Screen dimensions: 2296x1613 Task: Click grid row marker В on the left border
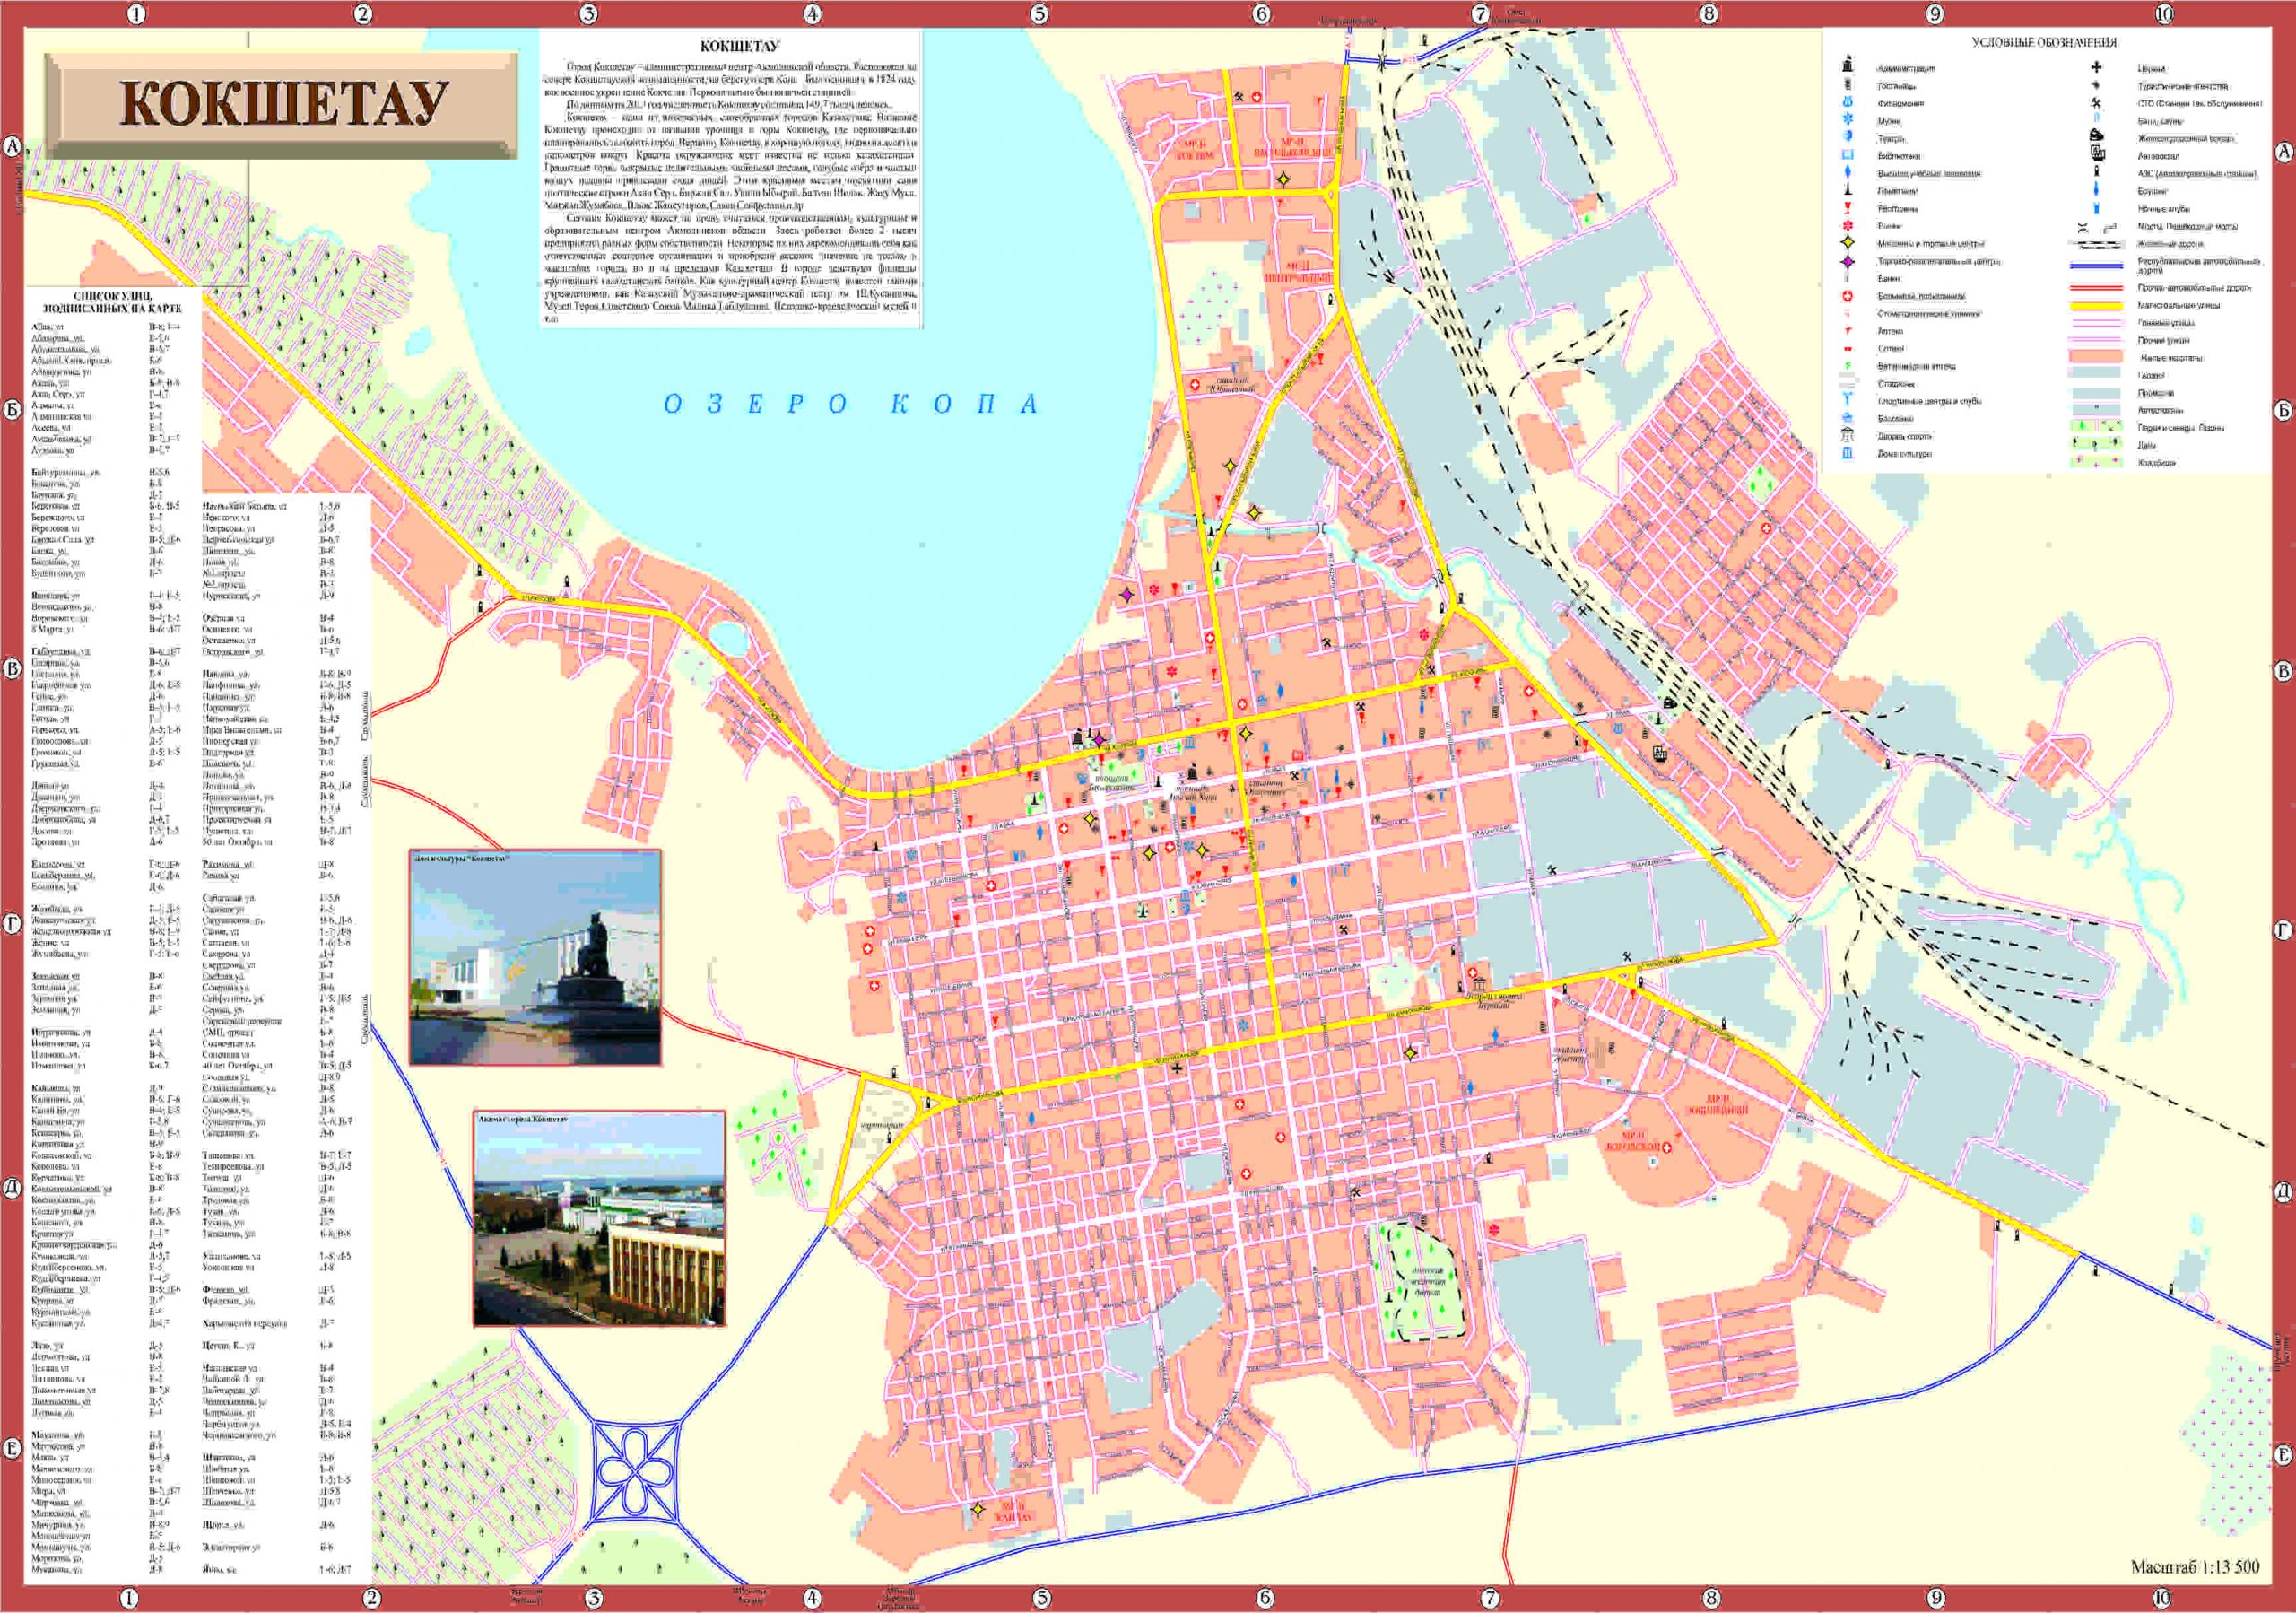[12, 669]
